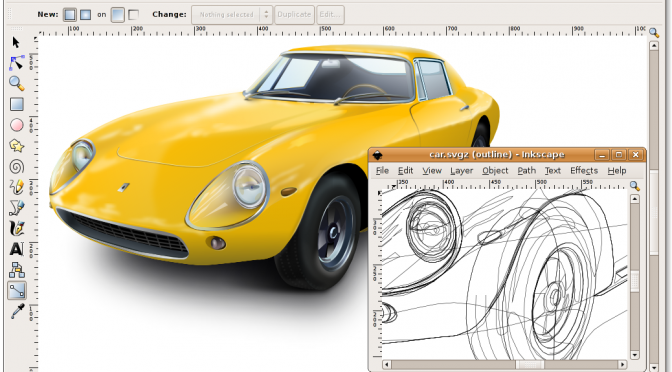The image size is (672, 372).
Task: Choose the Zoom magnifier tool in toolbox
Action: pos(17,84)
